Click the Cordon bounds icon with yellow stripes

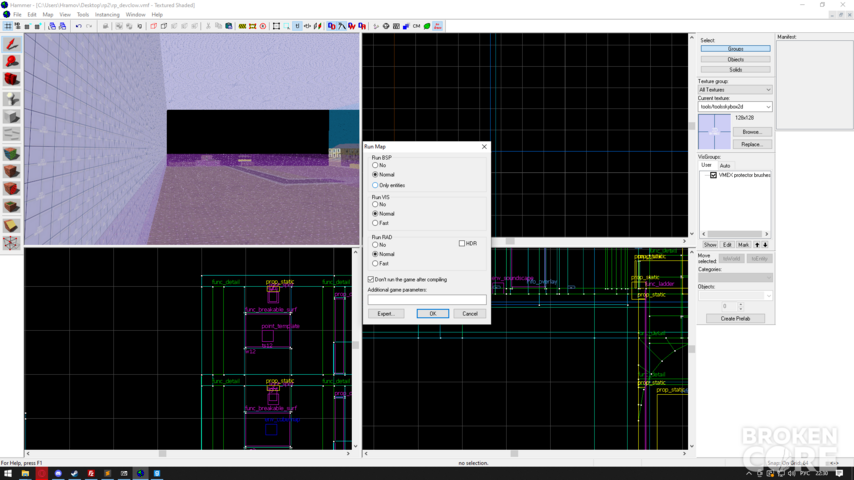pyautogui.click(x=242, y=26)
